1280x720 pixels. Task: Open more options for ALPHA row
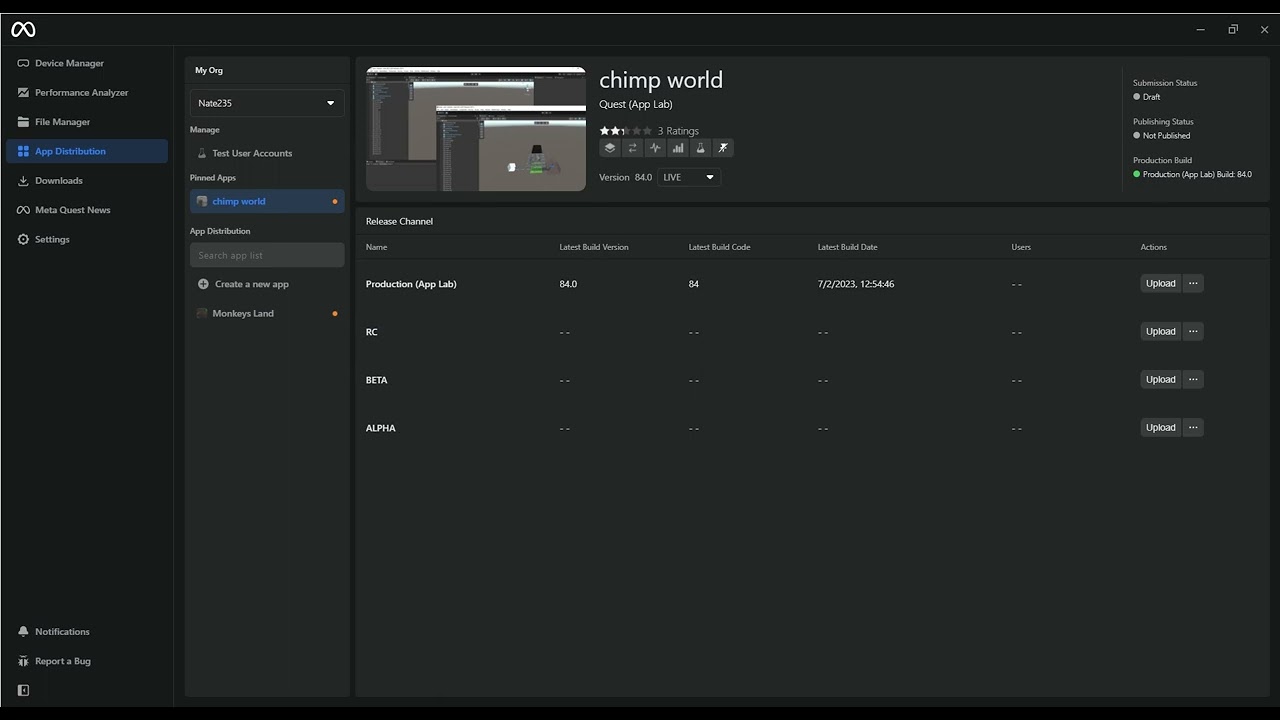point(1193,428)
